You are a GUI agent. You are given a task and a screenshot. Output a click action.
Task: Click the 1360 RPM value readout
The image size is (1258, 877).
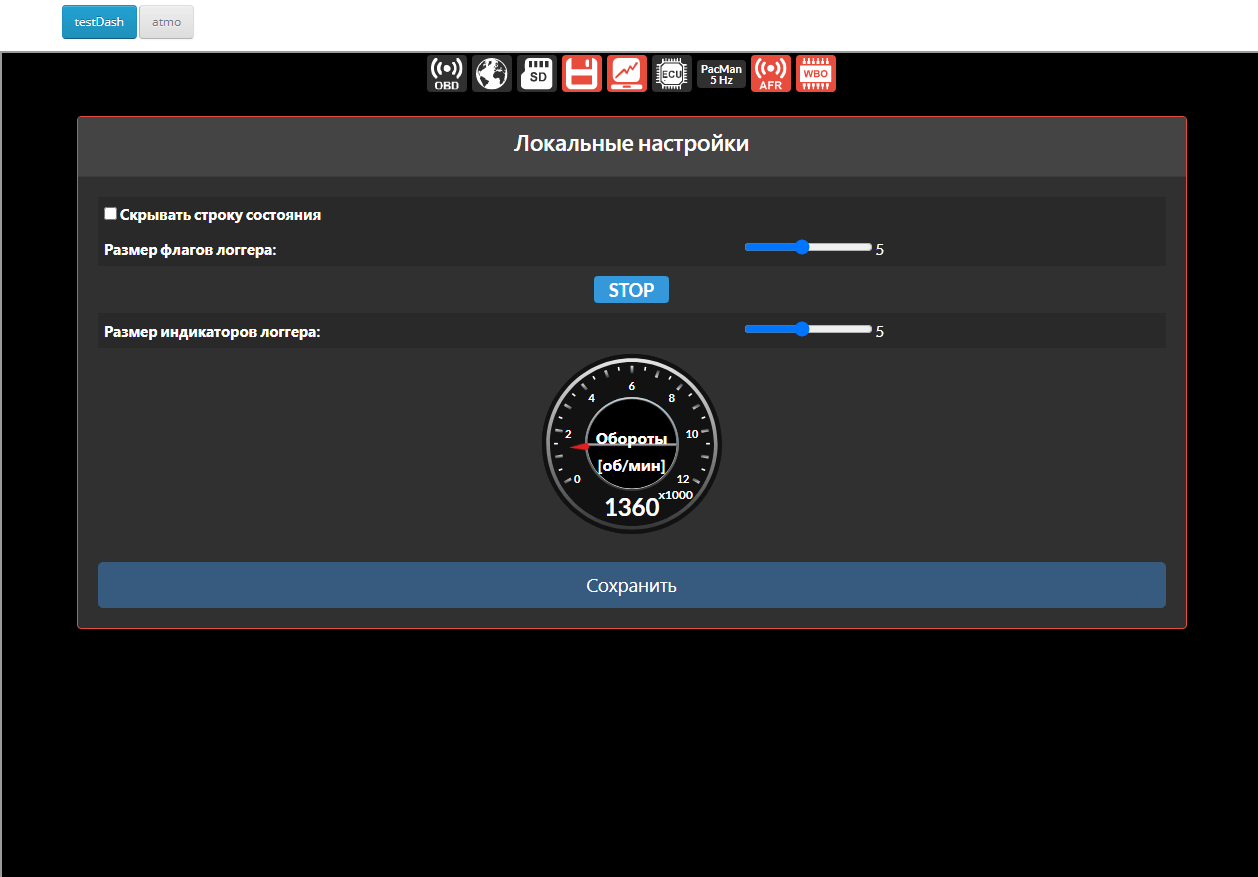click(x=632, y=508)
